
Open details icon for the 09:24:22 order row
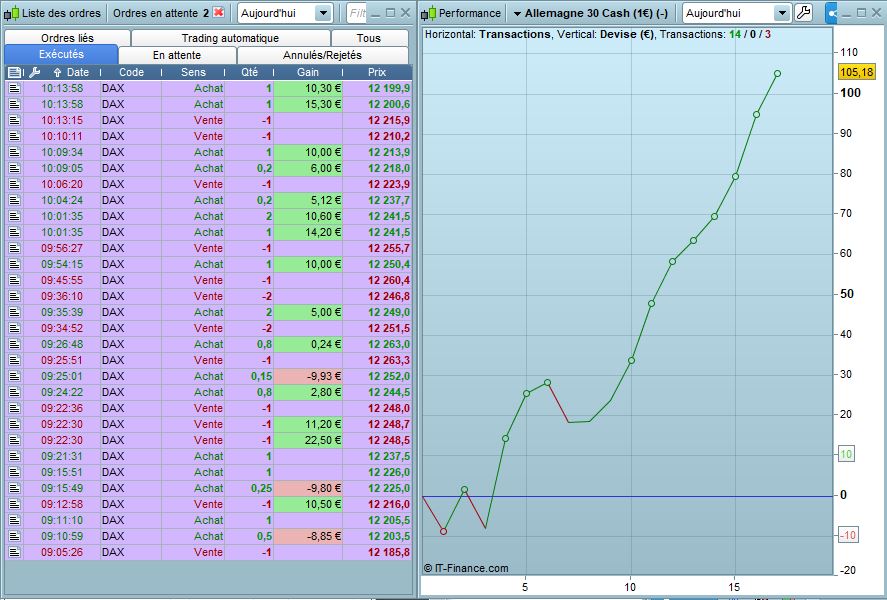pos(14,392)
